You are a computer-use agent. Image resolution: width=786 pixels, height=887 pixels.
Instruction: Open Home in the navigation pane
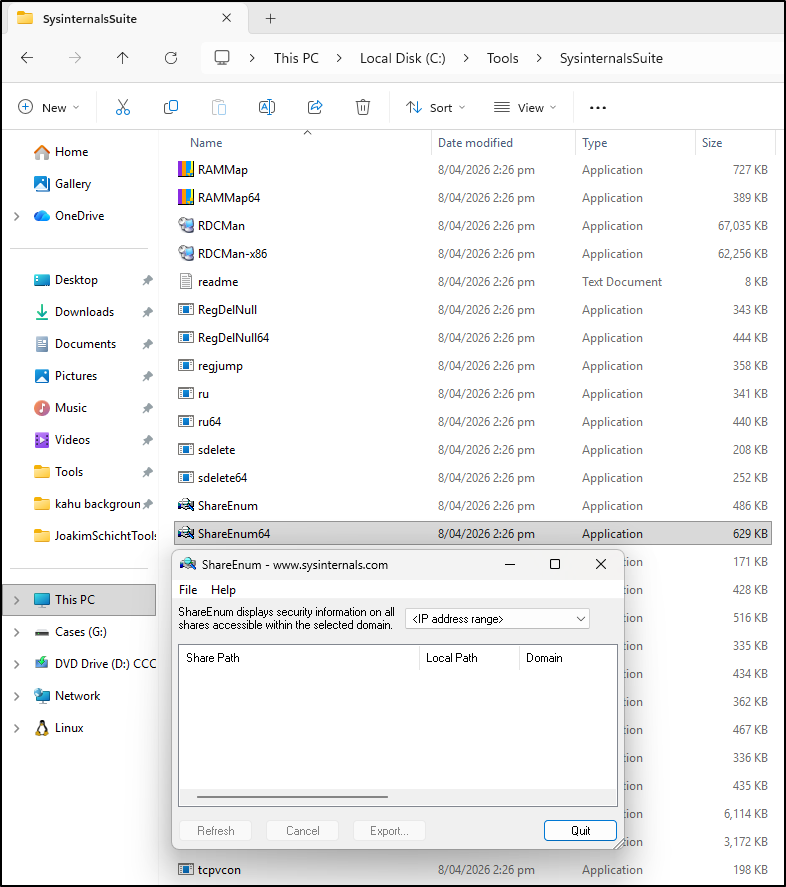(71, 152)
